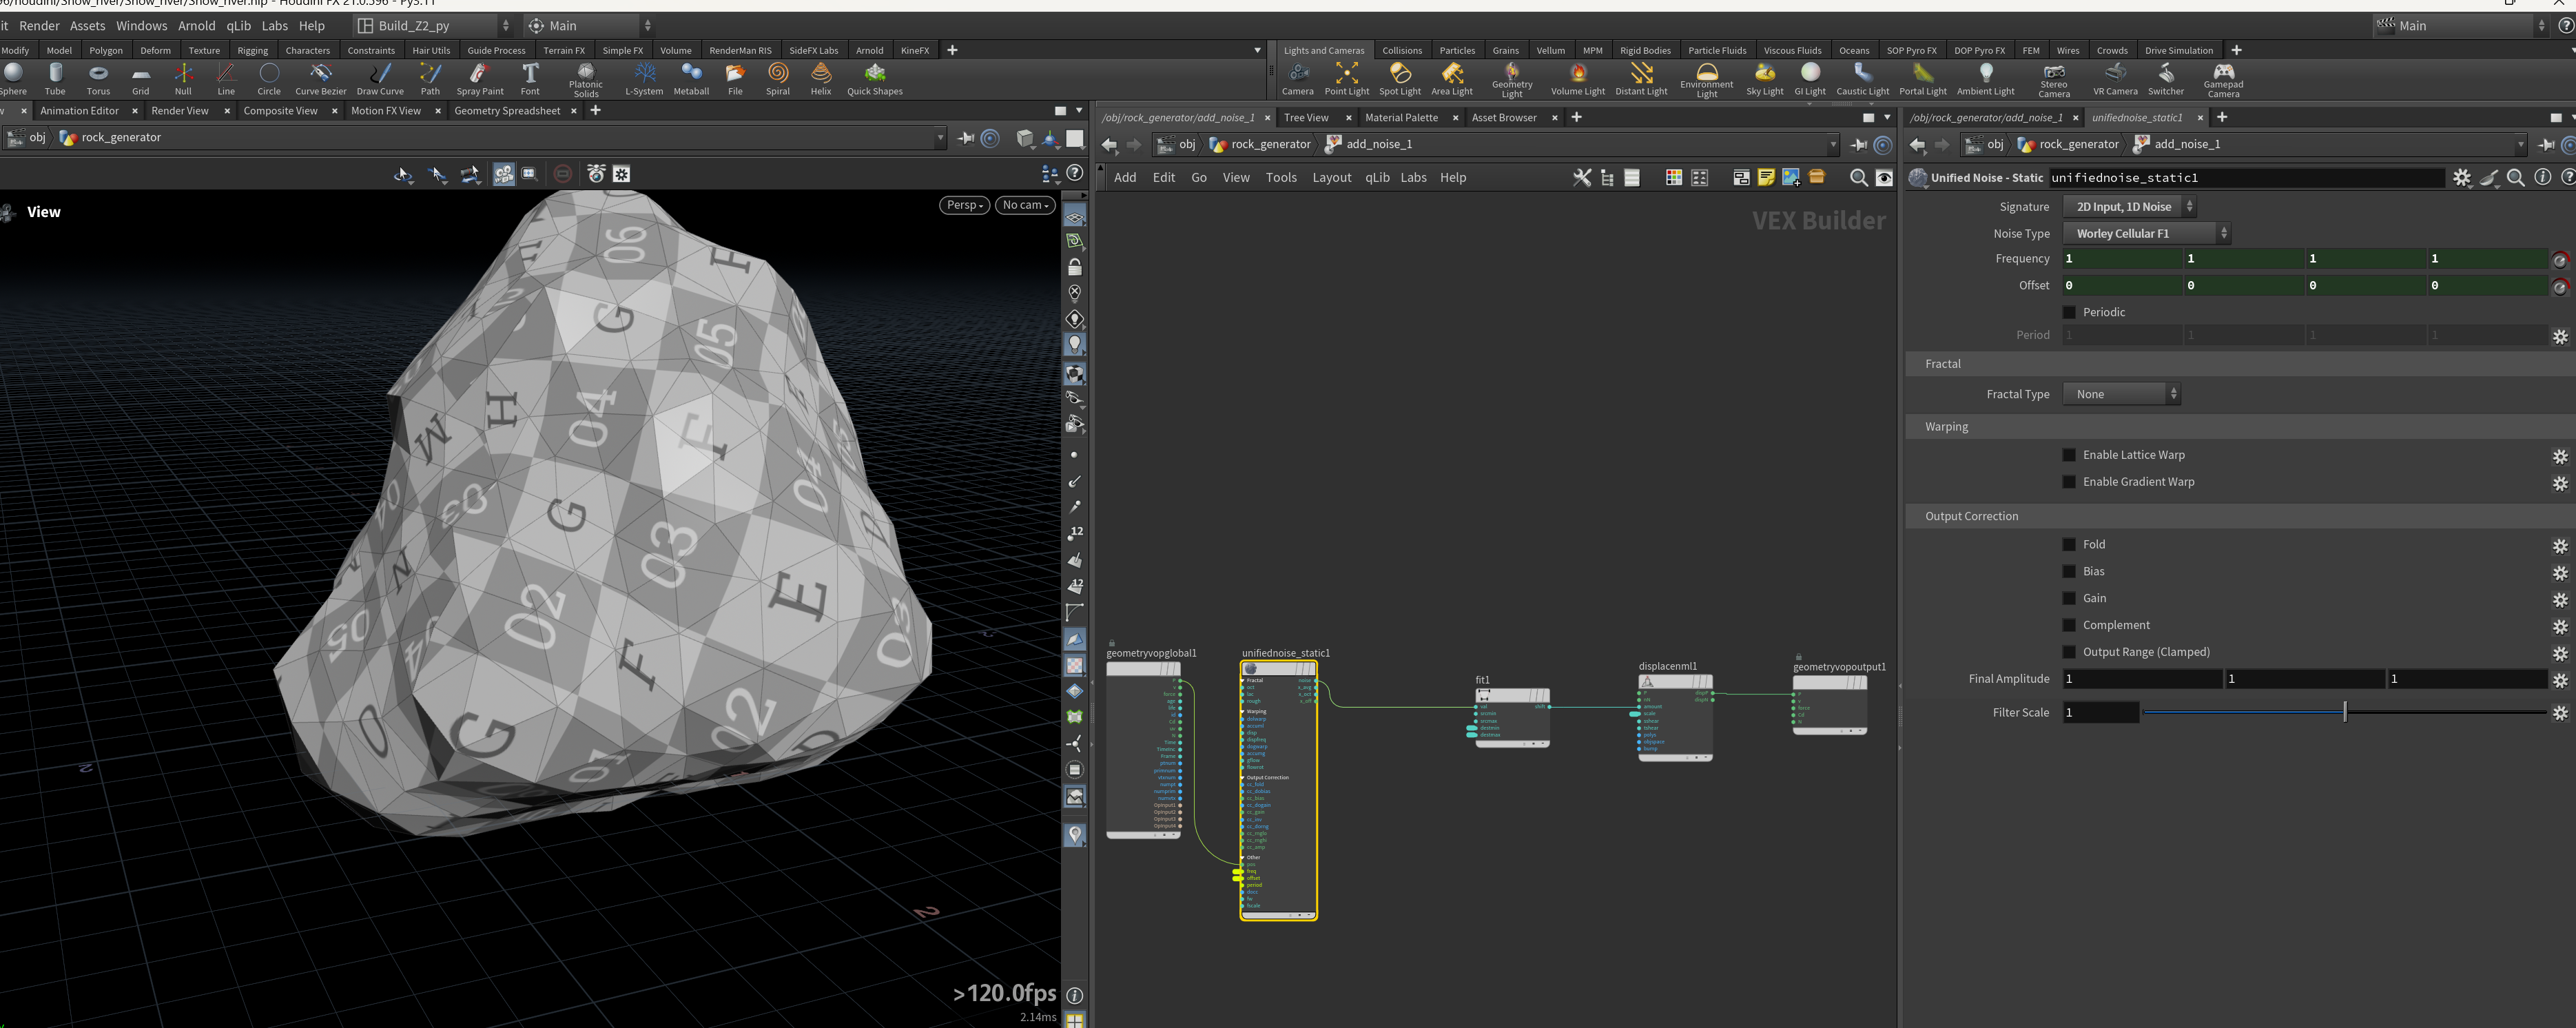
Task: Enable the Periodic checkbox
Action: pyautogui.click(x=2069, y=312)
